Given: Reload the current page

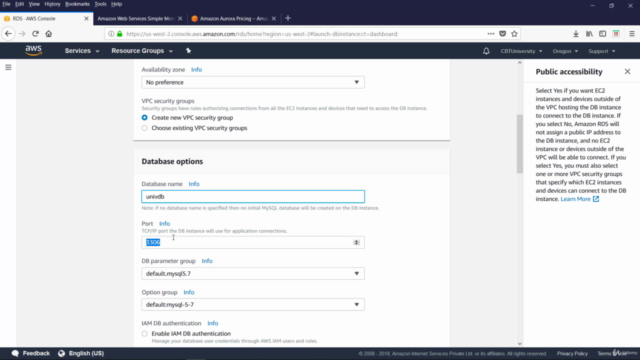Looking at the screenshot, I should 36,34.
